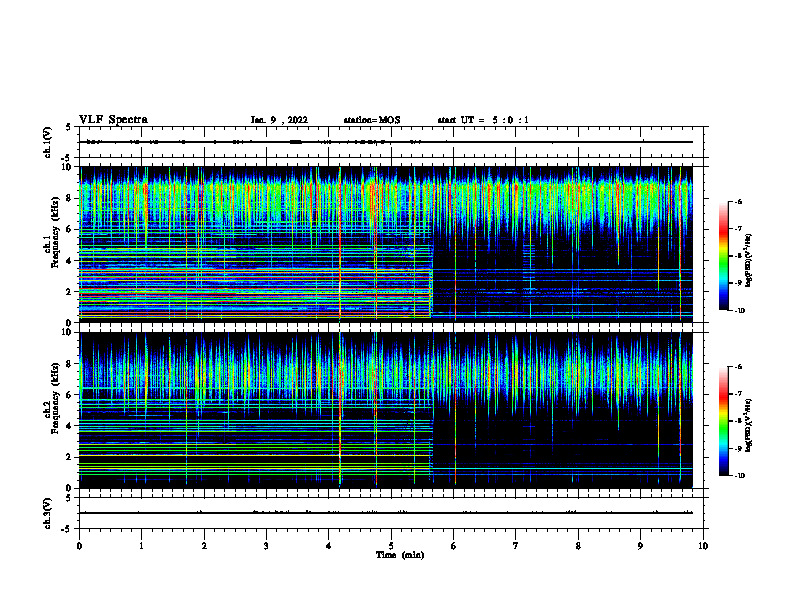Click the "6" tick on ch.2 frequency axis
Image resolution: width=792 pixels, height=612 pixels.
pos(70,395)
